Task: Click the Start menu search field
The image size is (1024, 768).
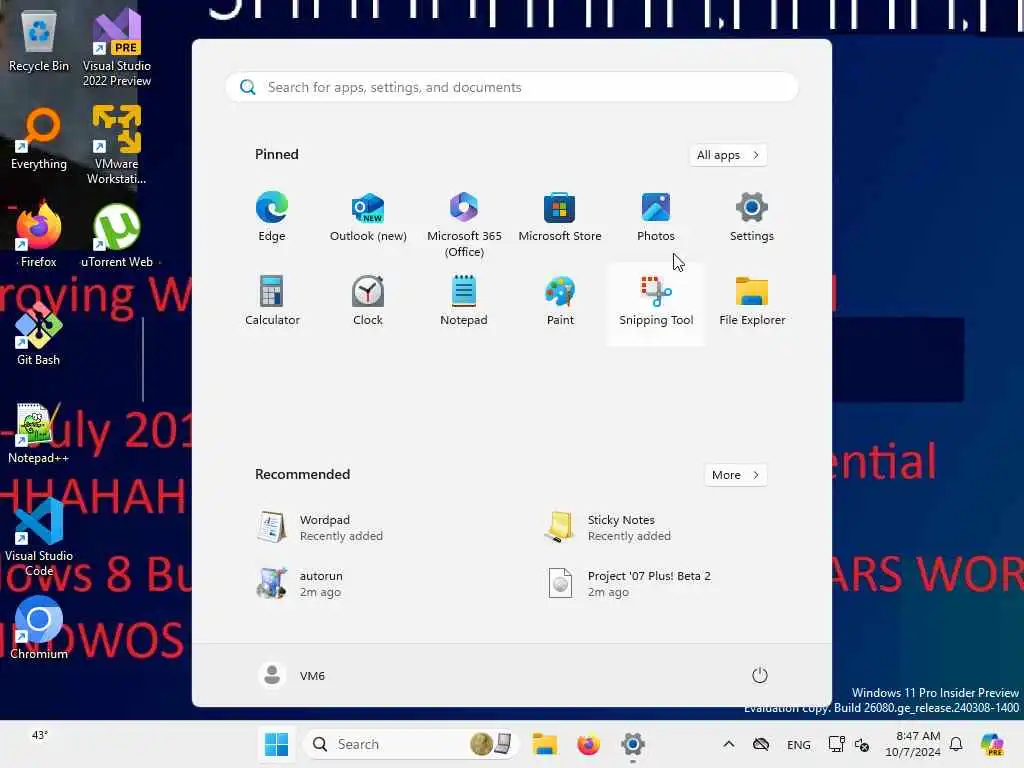Action: 511,87
